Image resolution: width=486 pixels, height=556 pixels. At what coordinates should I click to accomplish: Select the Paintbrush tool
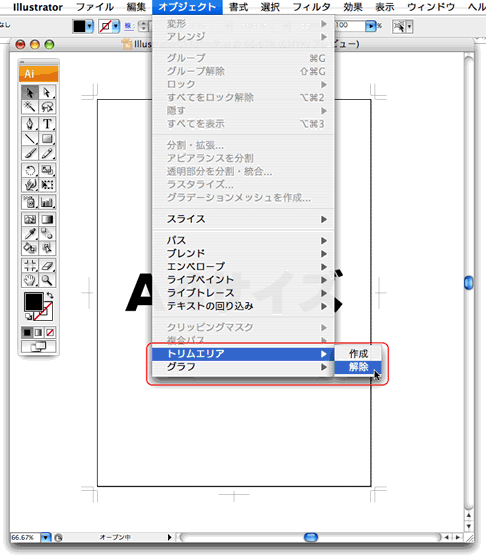30,153
